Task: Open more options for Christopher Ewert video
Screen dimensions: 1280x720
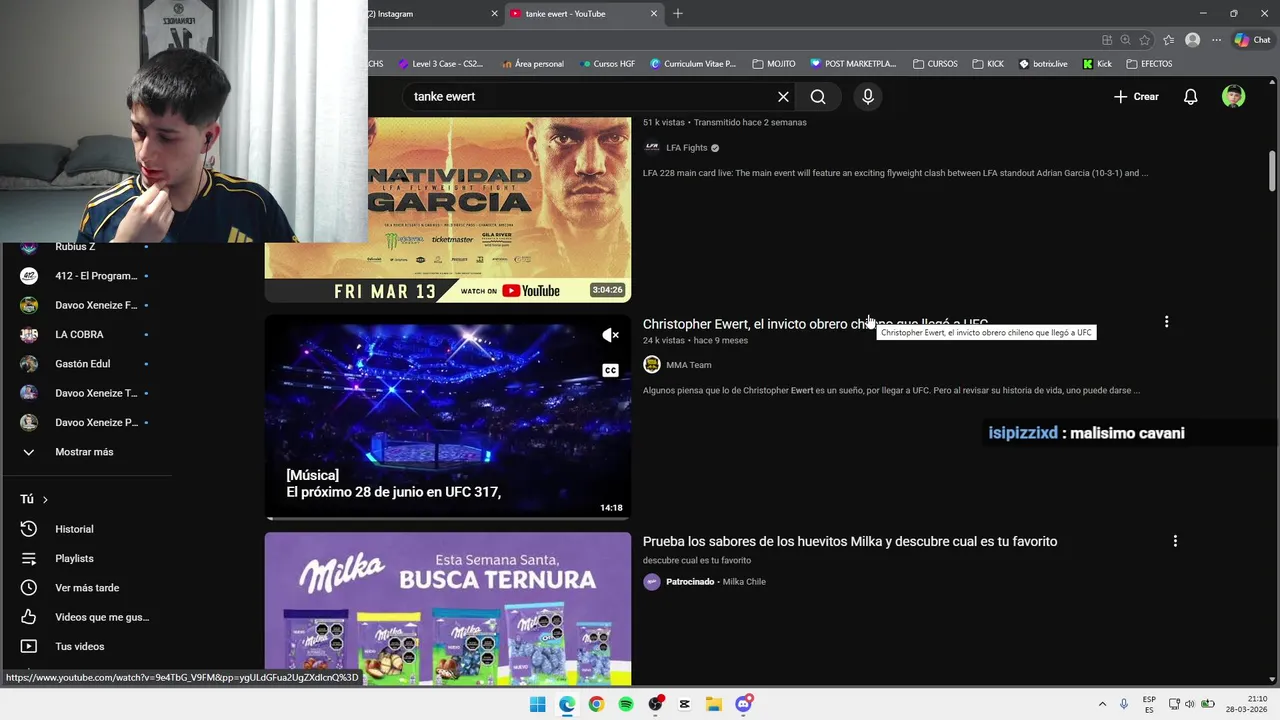Action: 1166,322
